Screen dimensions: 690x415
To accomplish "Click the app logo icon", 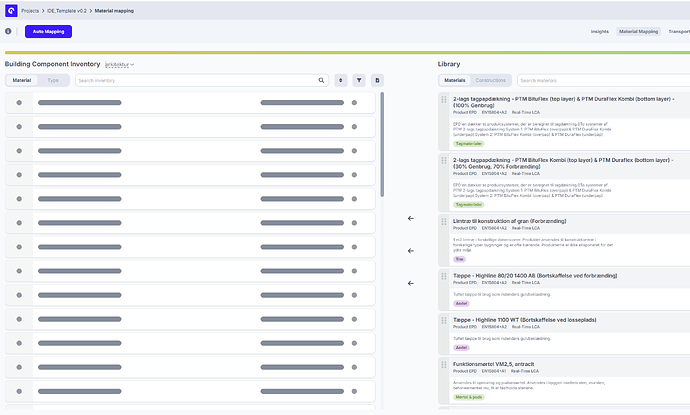I will point(11,11).
